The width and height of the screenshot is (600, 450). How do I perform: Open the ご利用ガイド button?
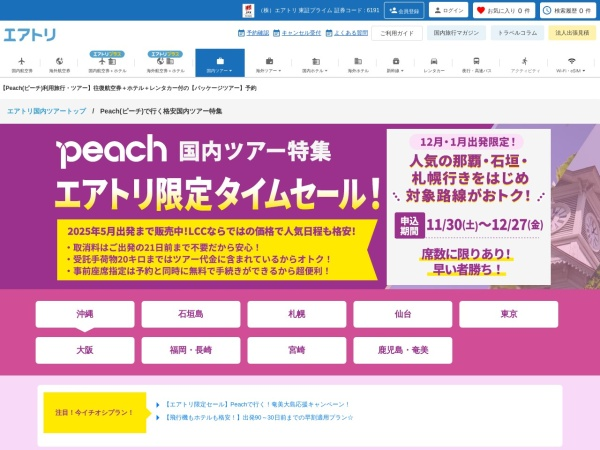tap(397, 33)
